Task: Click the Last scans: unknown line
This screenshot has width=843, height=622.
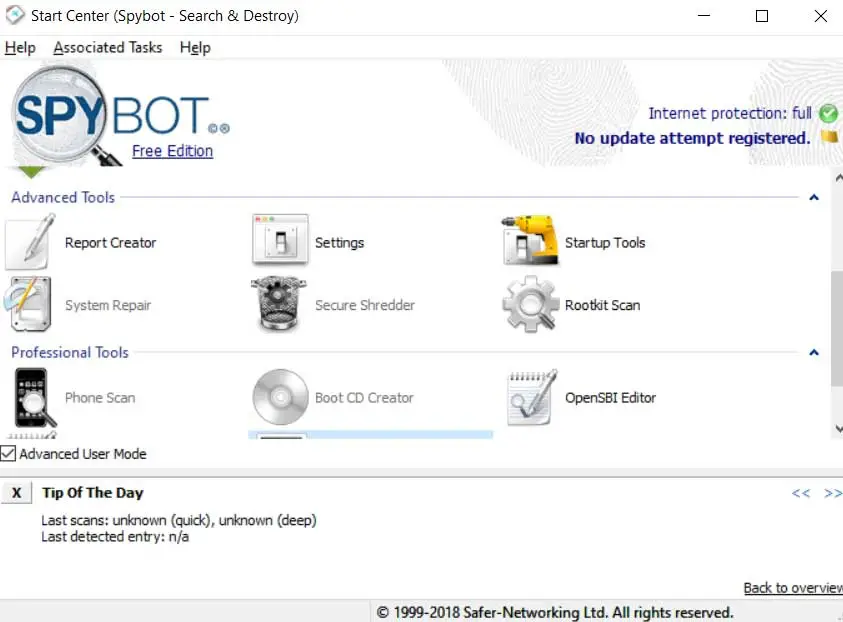Action: pos(178,520)
